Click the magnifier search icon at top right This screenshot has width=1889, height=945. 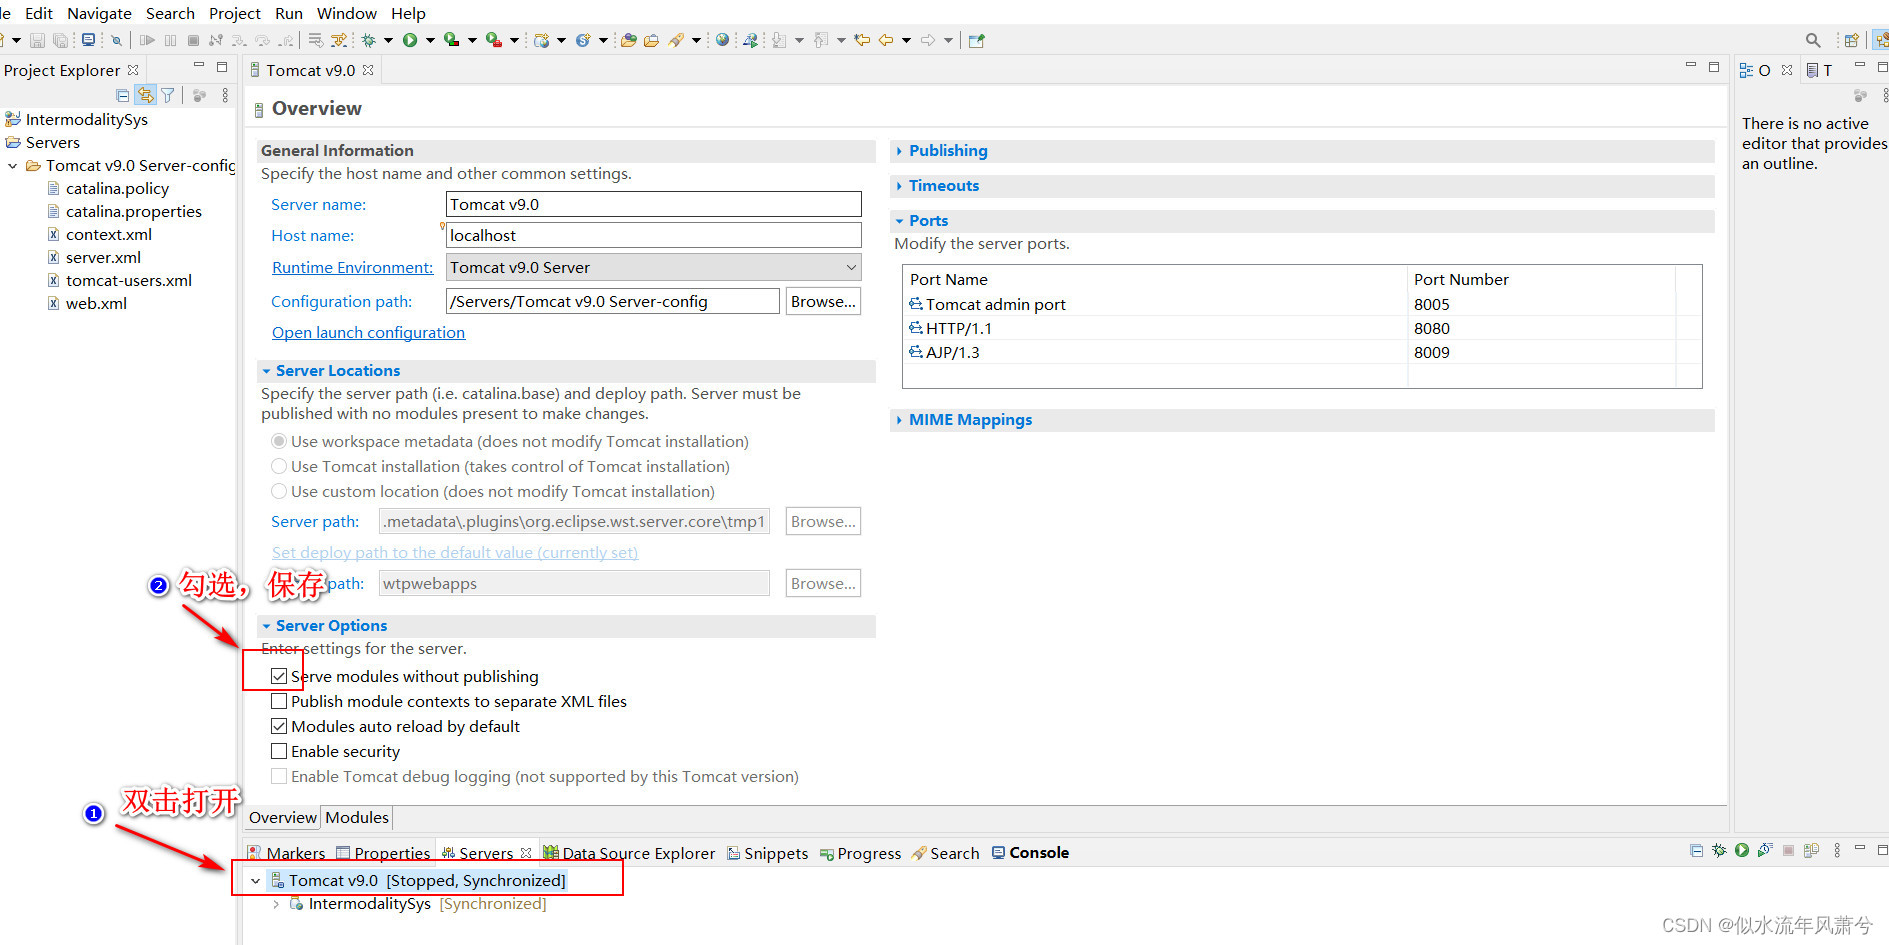(1813, 40)
